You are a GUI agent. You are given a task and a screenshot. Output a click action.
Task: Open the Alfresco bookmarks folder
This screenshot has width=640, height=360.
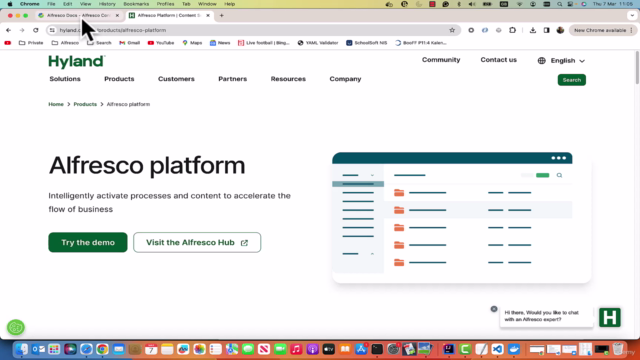65,42
